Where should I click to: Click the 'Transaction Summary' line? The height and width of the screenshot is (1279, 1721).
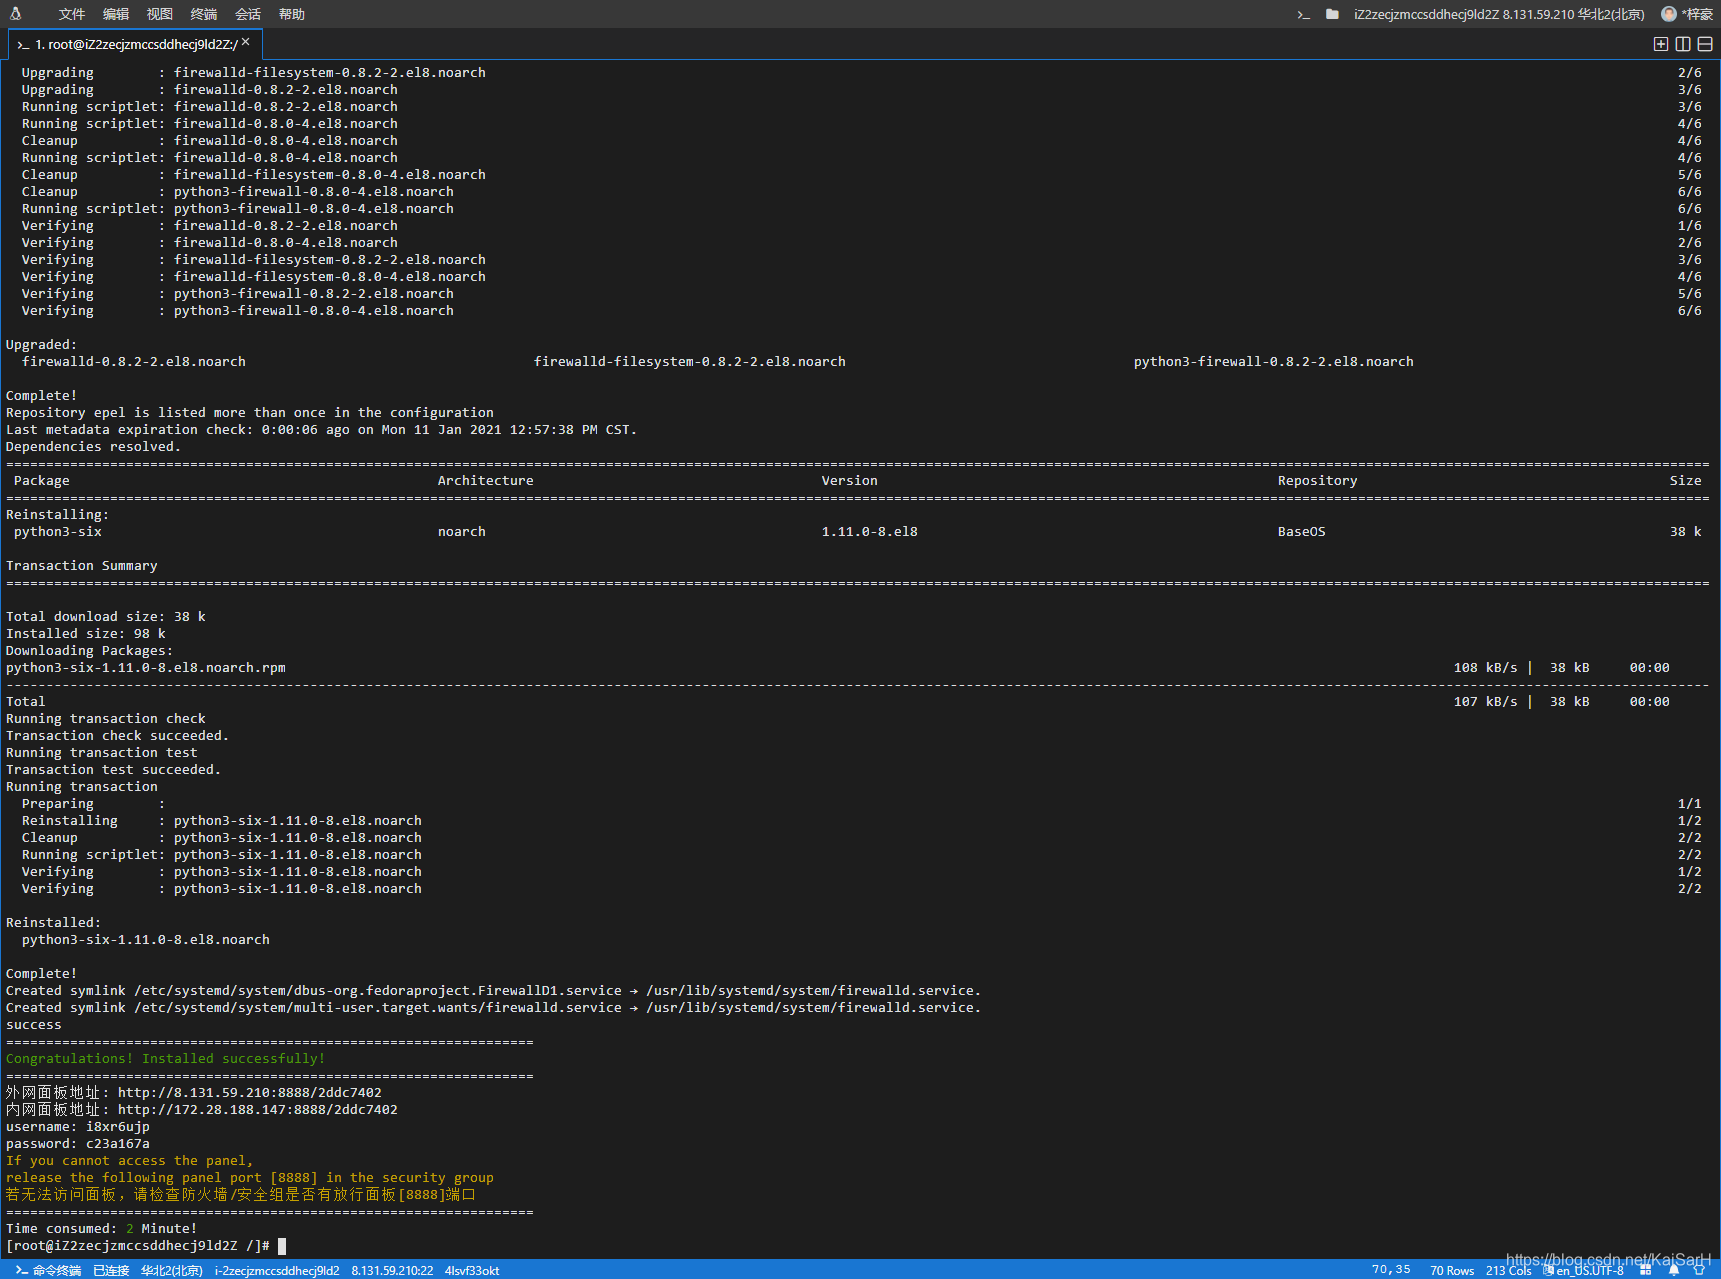(x=82, y=566)
